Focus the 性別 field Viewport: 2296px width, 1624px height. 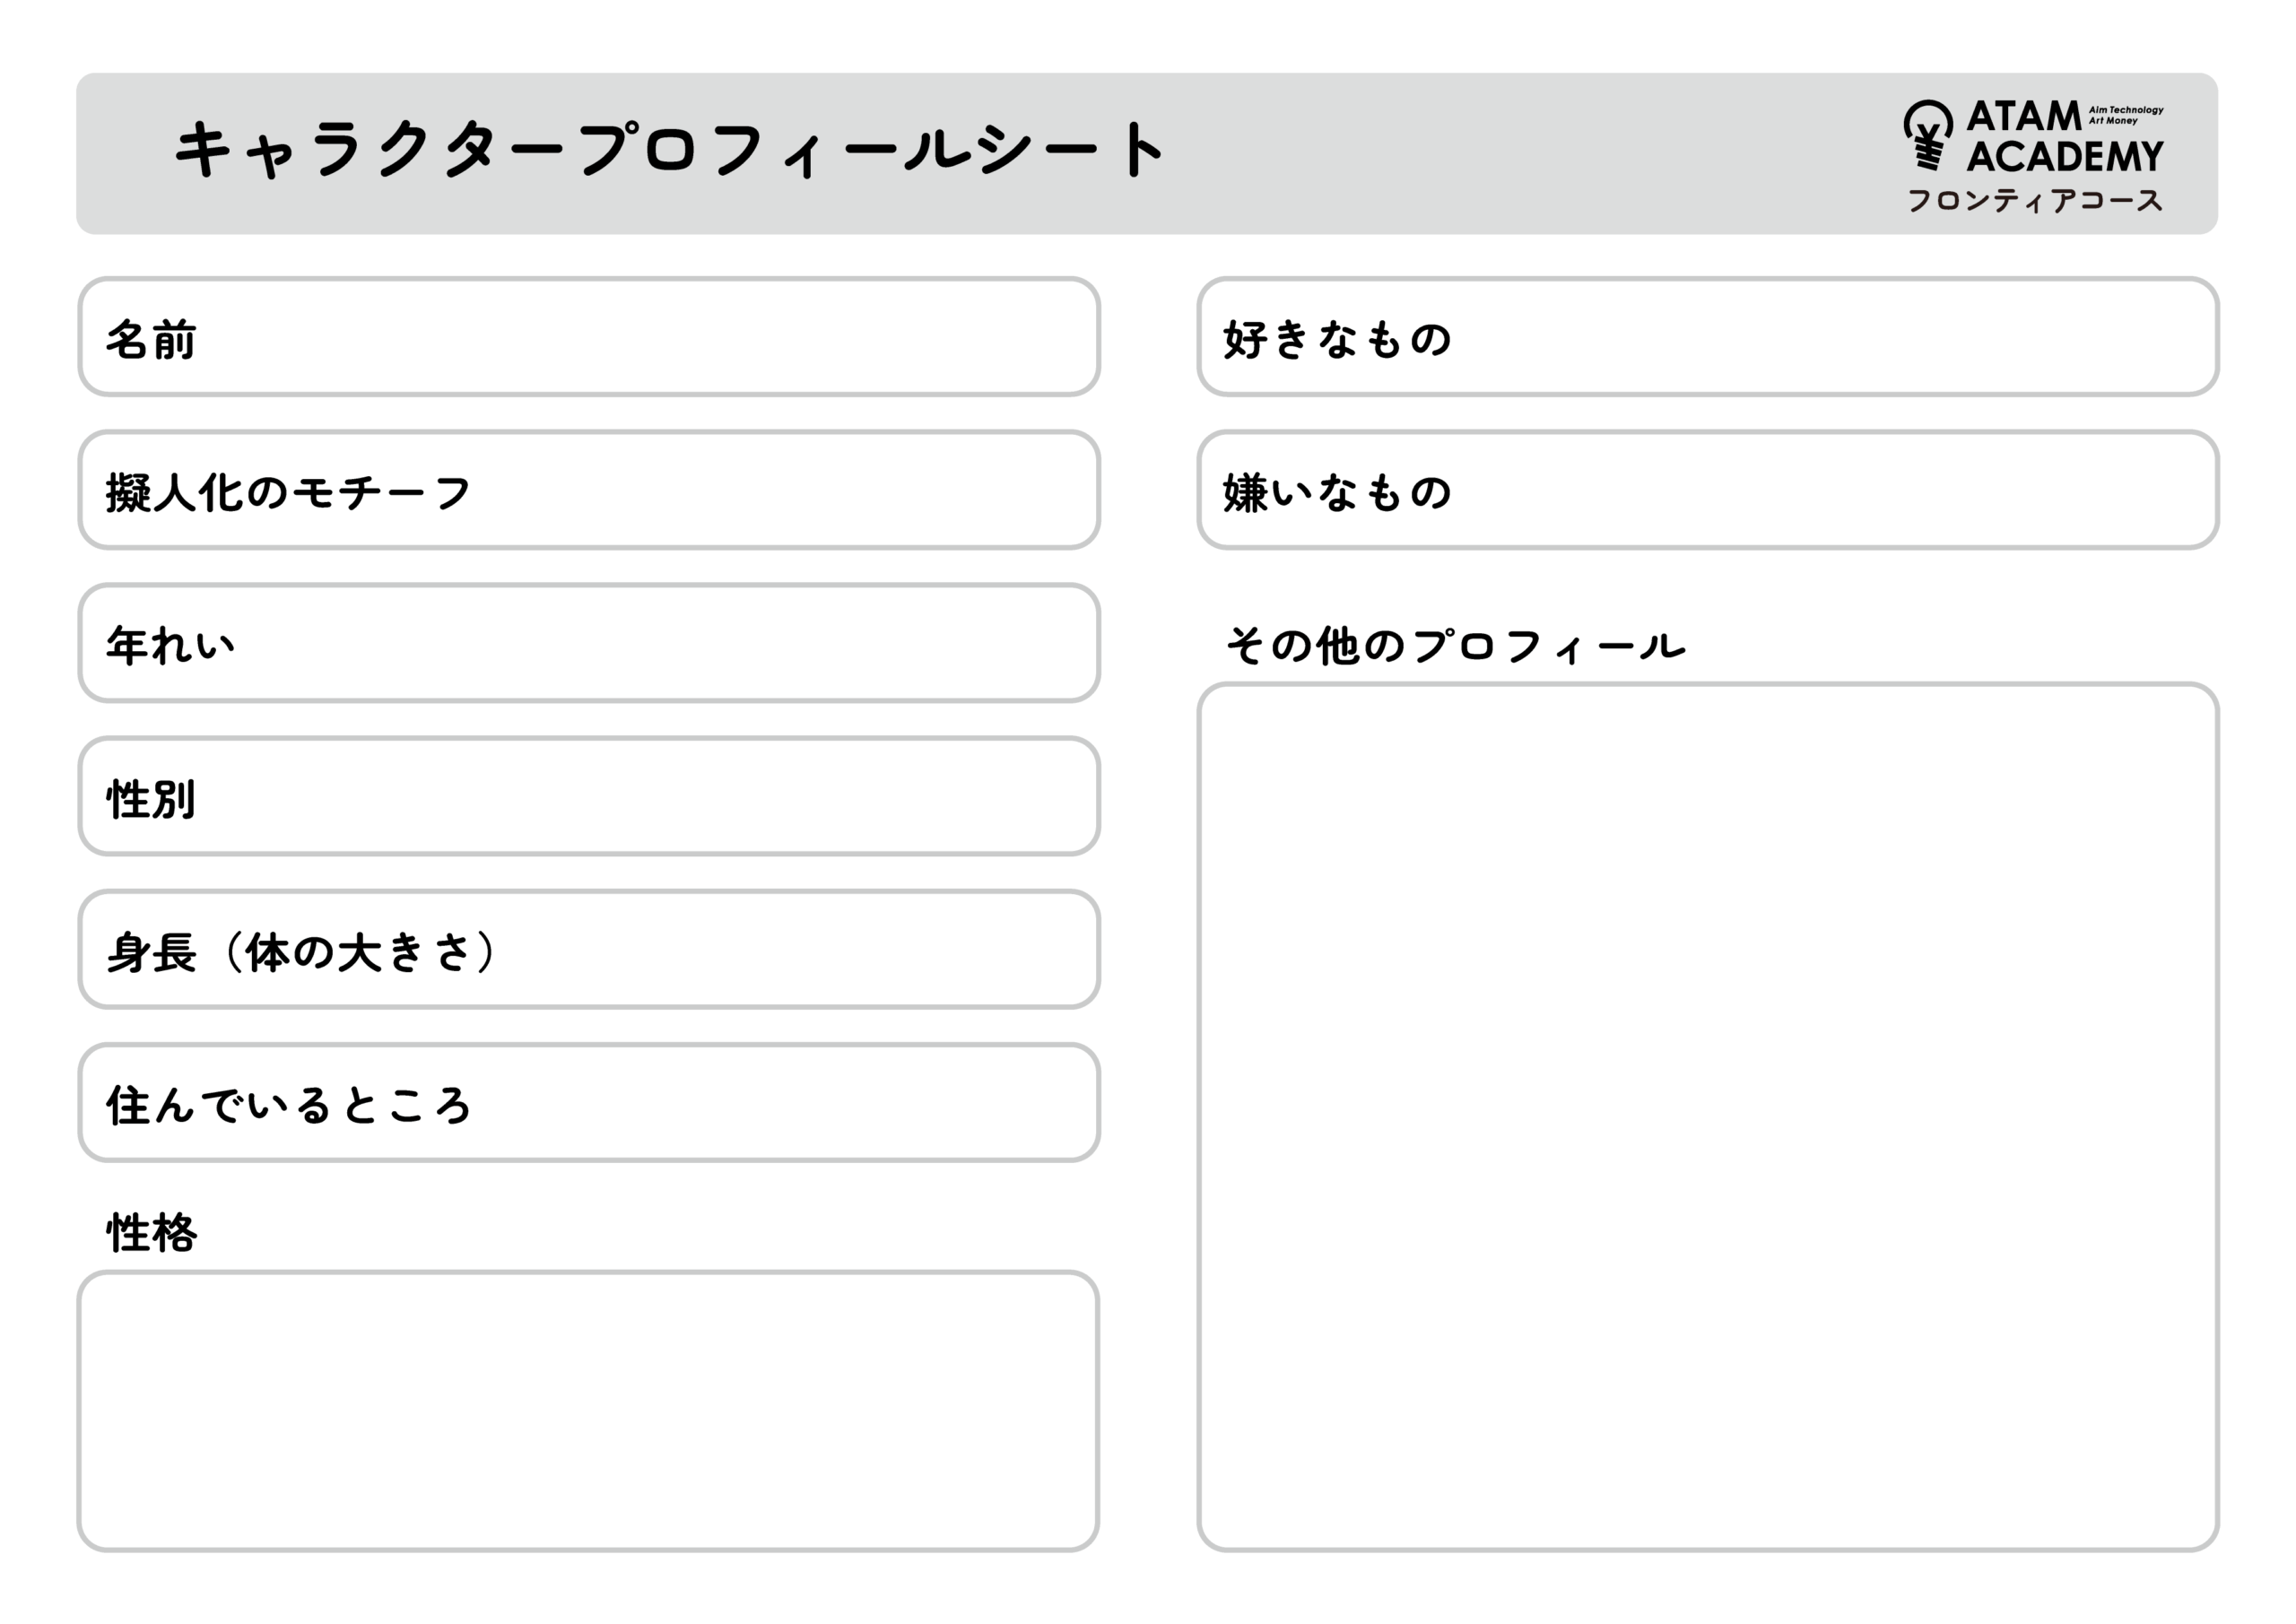click(x=589, y=796)
